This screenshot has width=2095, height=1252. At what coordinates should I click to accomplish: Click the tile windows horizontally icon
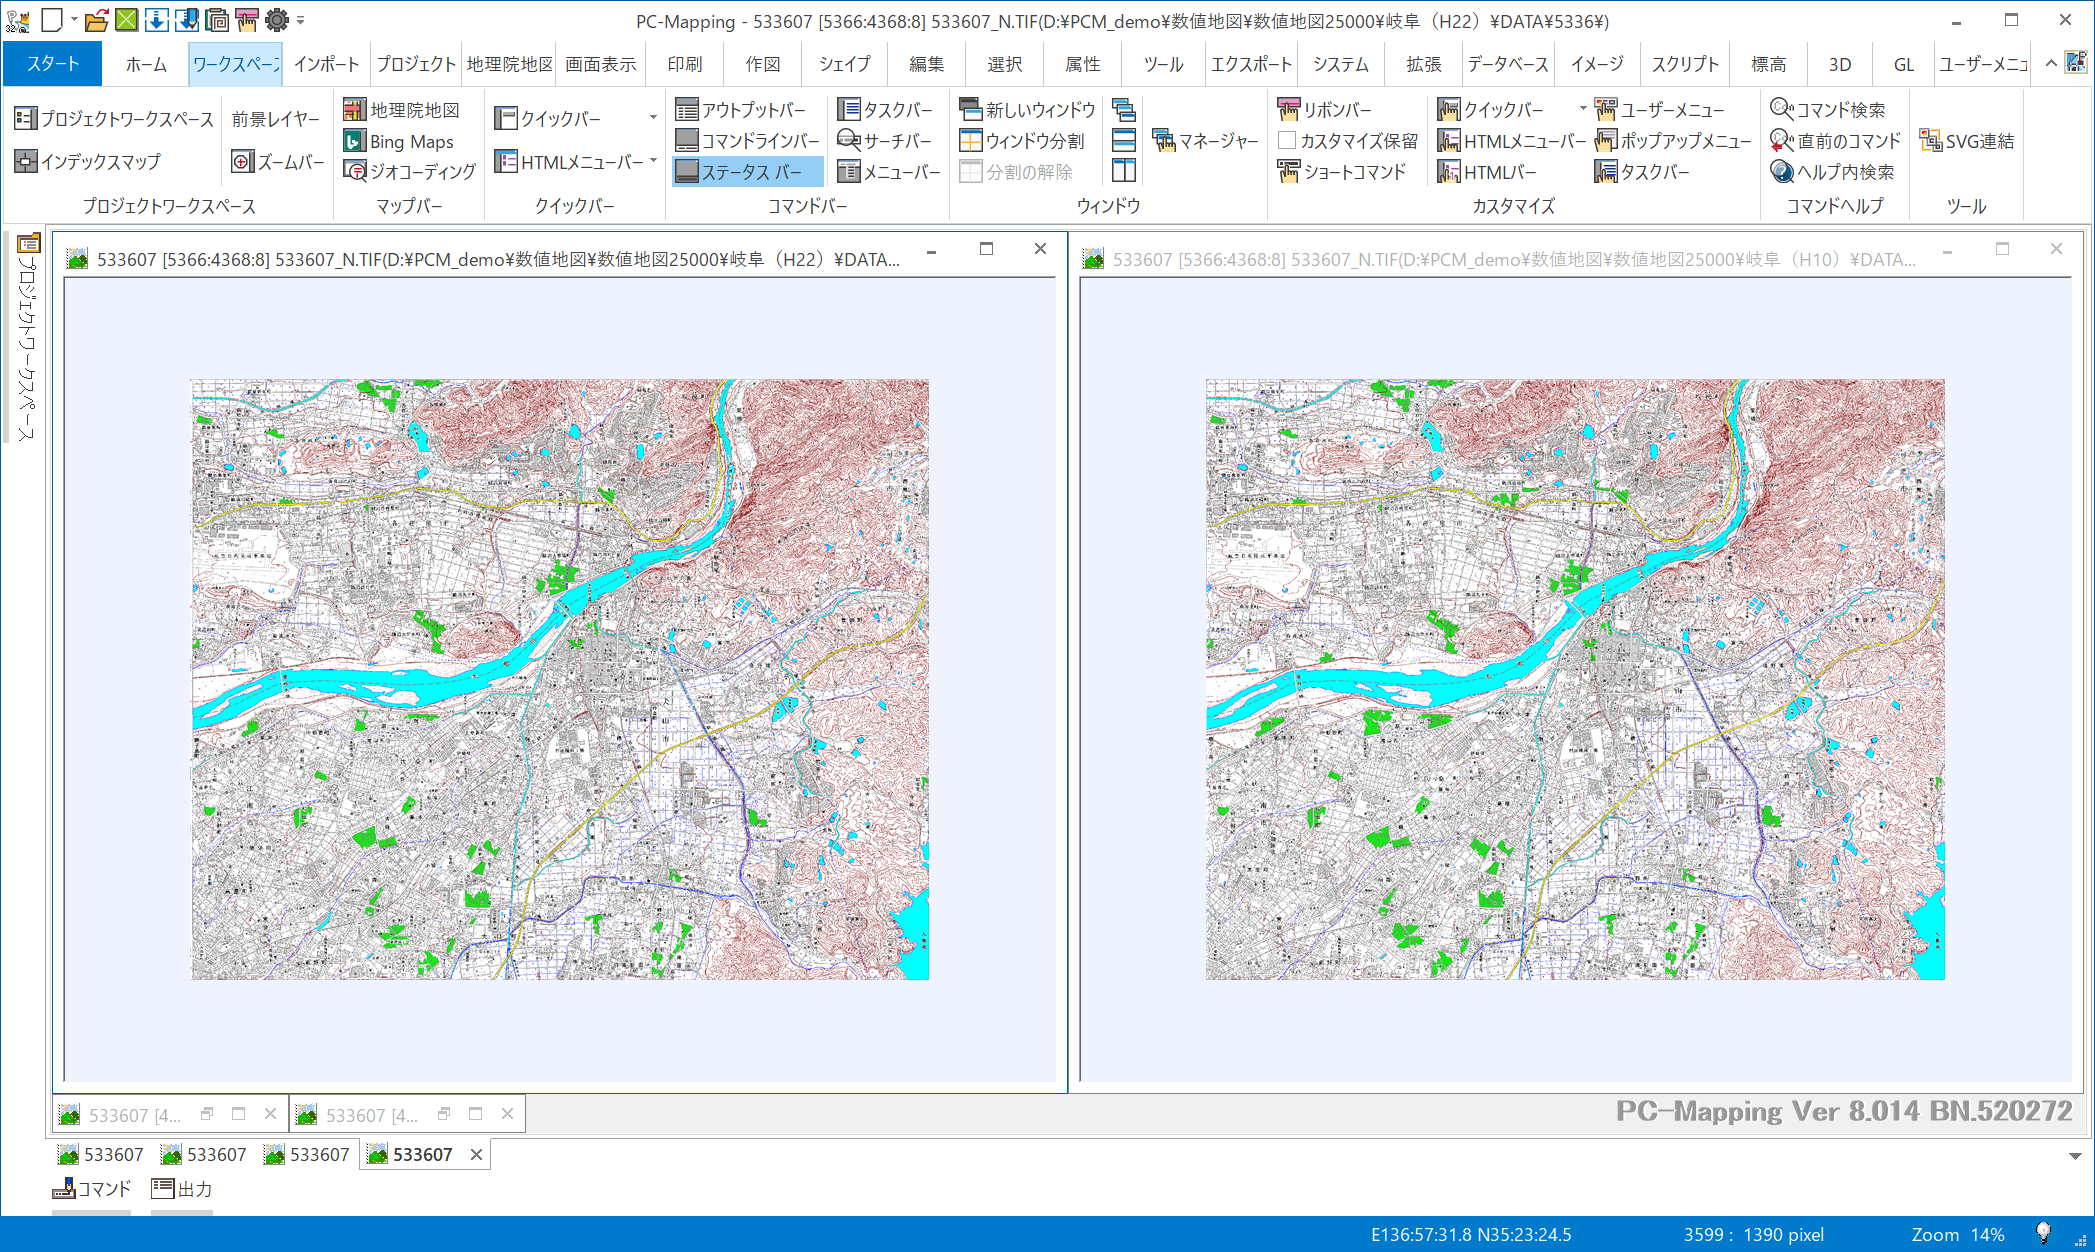[1124, 141]
